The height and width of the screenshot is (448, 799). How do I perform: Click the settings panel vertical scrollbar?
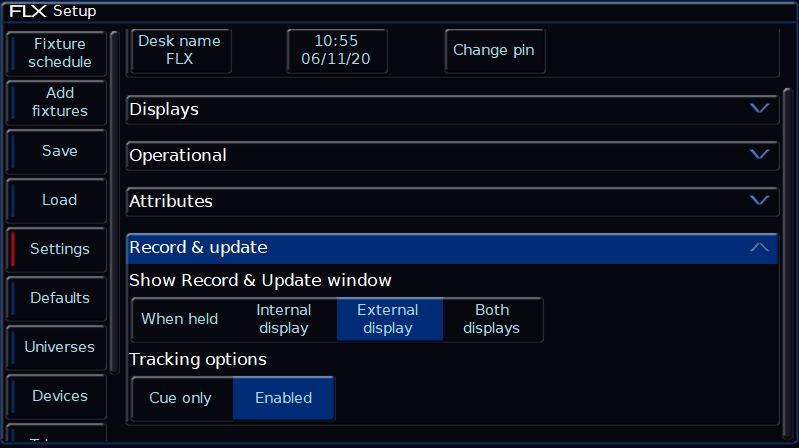click(x=787, y=263)
